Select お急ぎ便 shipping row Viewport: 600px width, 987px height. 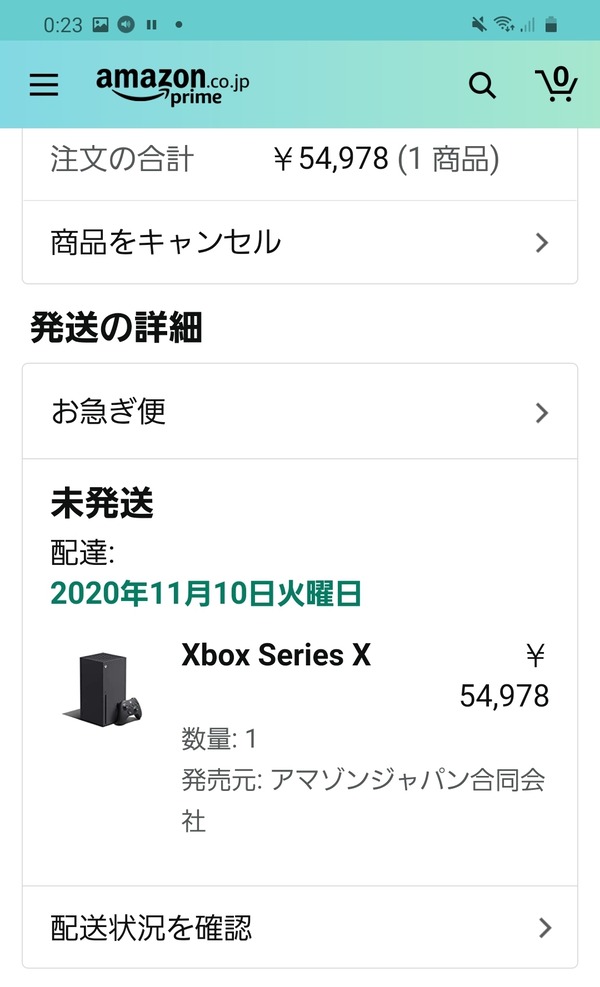pos(300,412)
